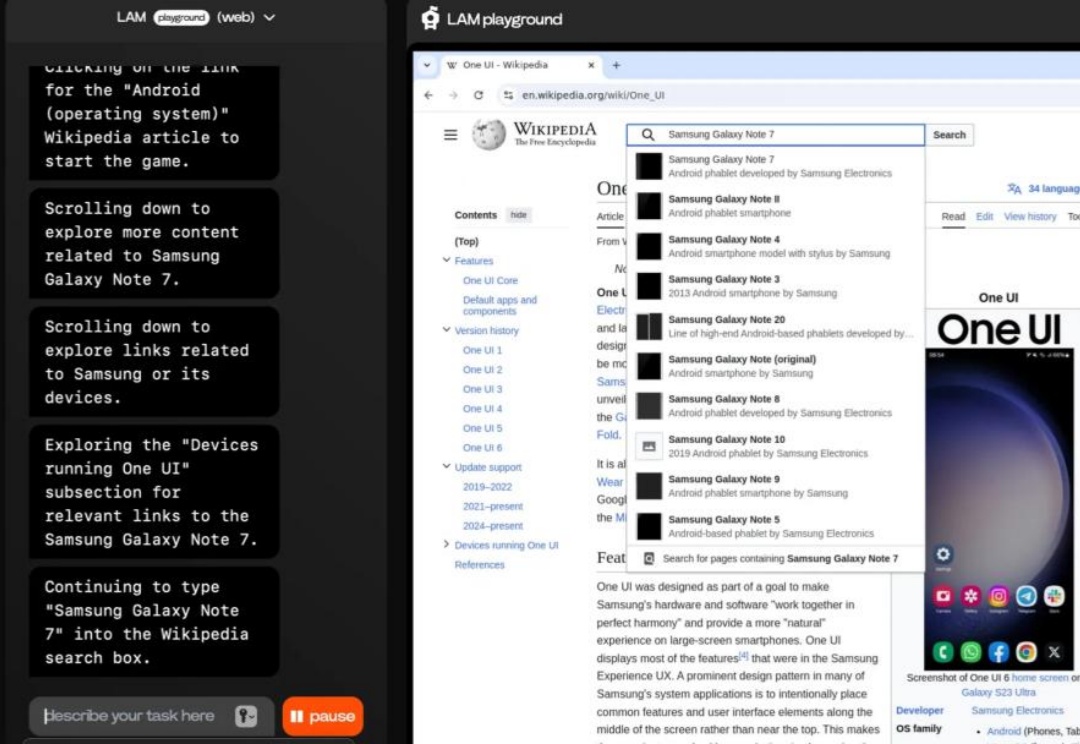
Task: Select Samsung Galaxy Note 8 suggestion
Action: pos(776,406)
